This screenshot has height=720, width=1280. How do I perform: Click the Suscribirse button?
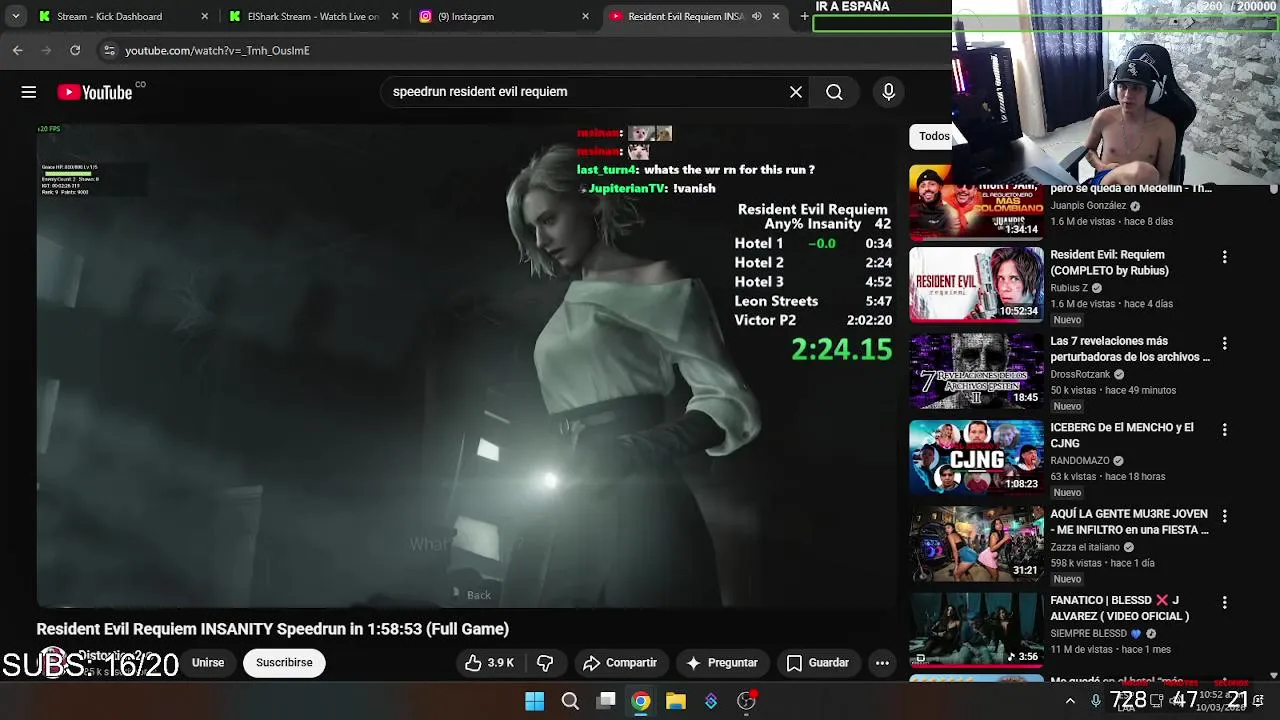click(x=284, y=663)
